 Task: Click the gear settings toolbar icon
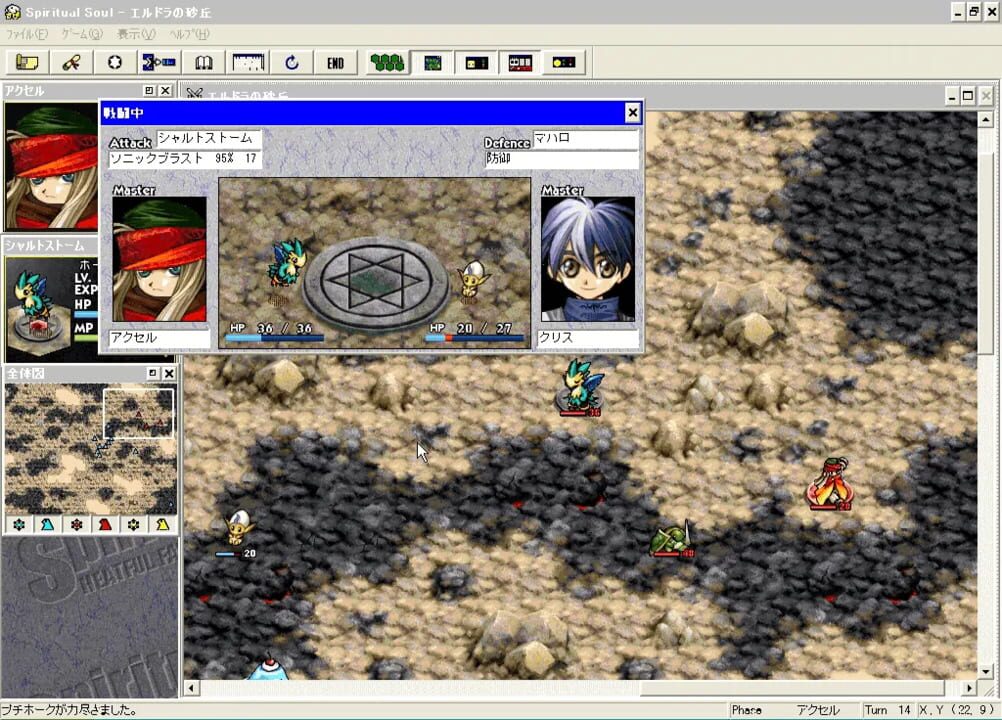coord(115,62)
